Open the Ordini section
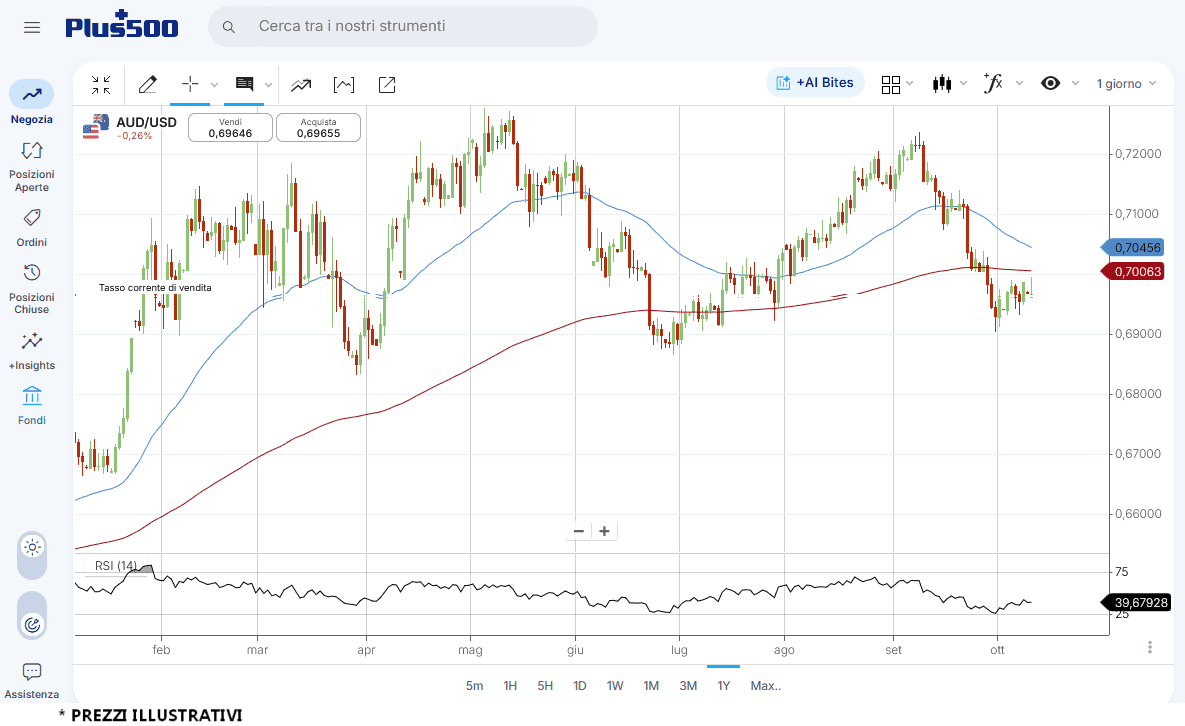The height and width of the screenshot is (726, 1185). [32, 227]
